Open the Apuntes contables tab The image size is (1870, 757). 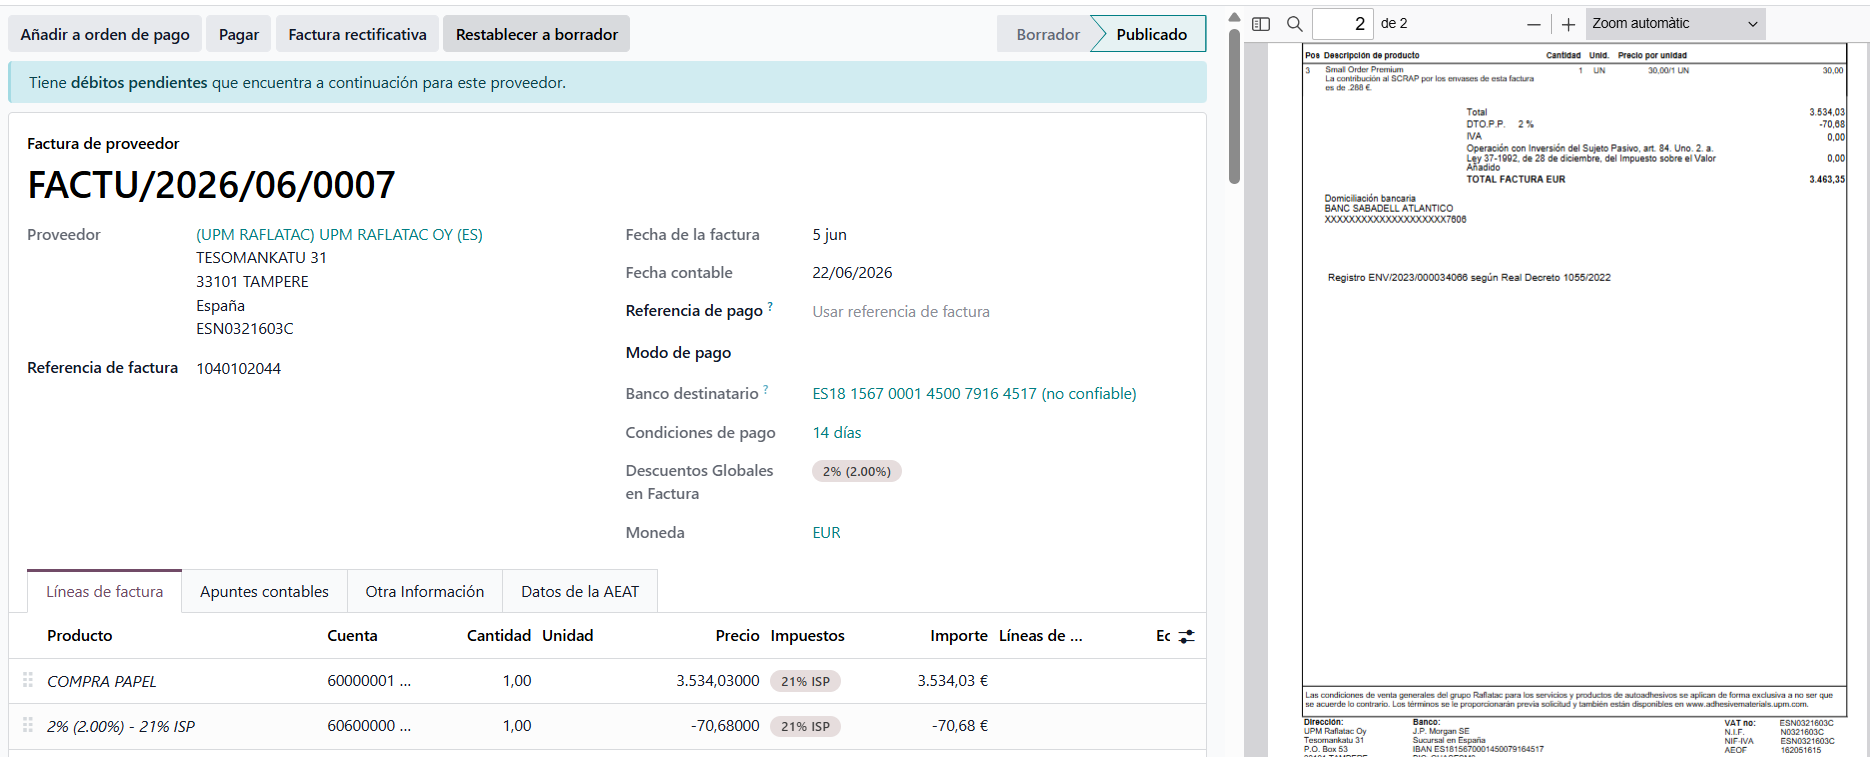pyautogui.click(x=264, y=591)
